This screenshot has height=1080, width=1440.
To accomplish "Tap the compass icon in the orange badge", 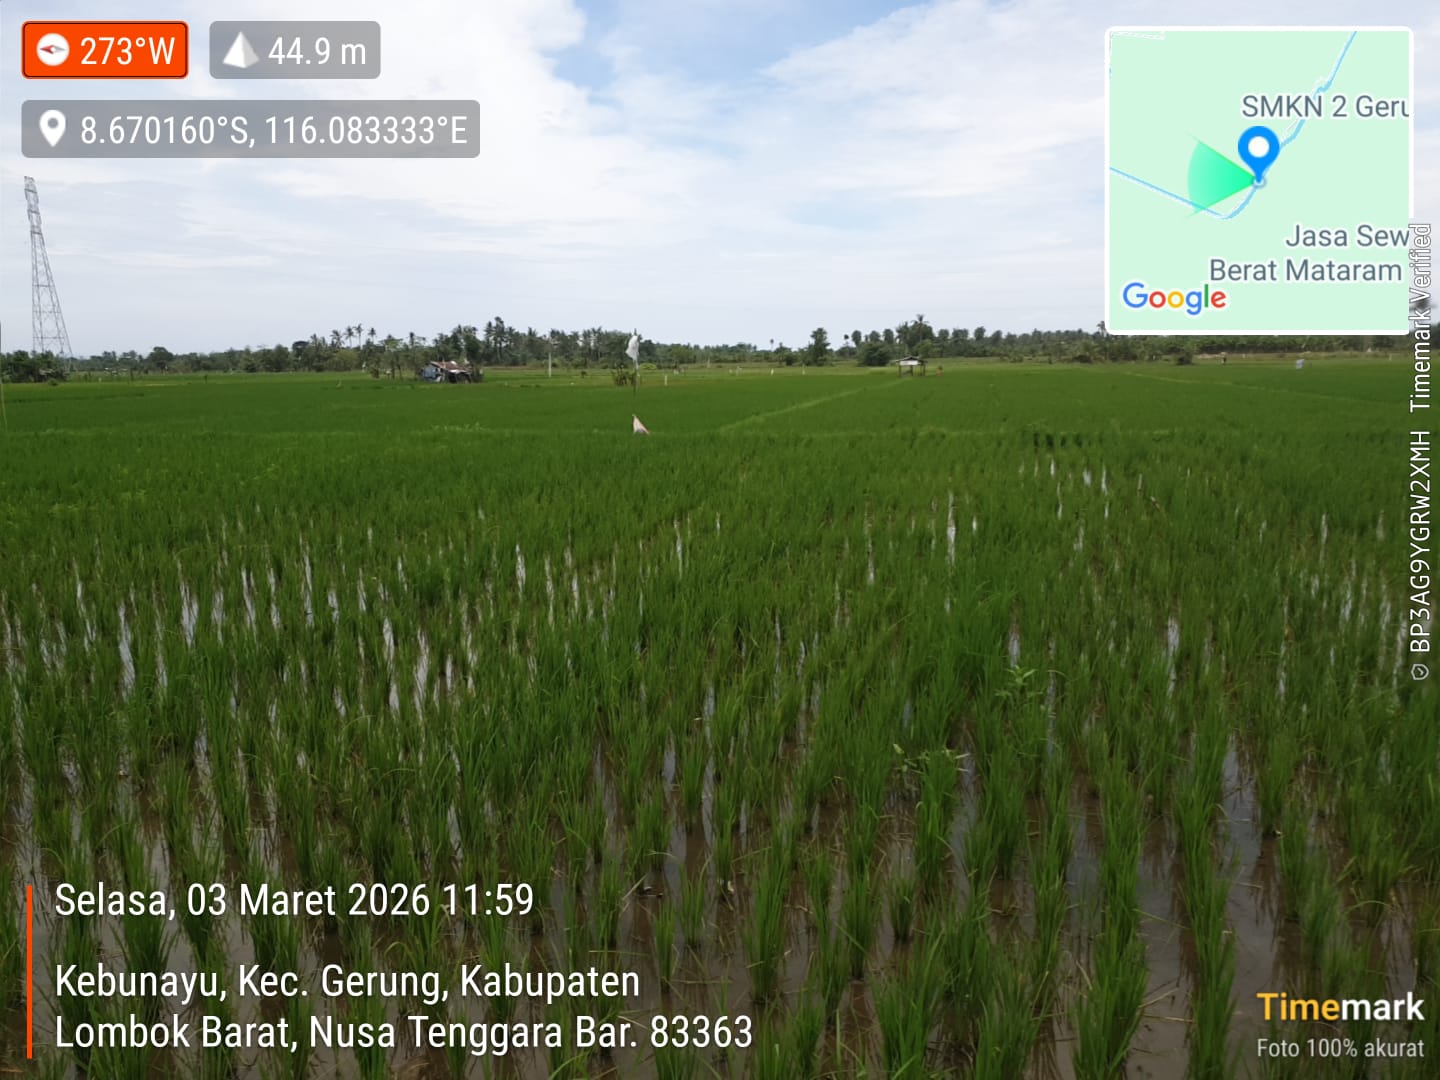I will [52, 50].
